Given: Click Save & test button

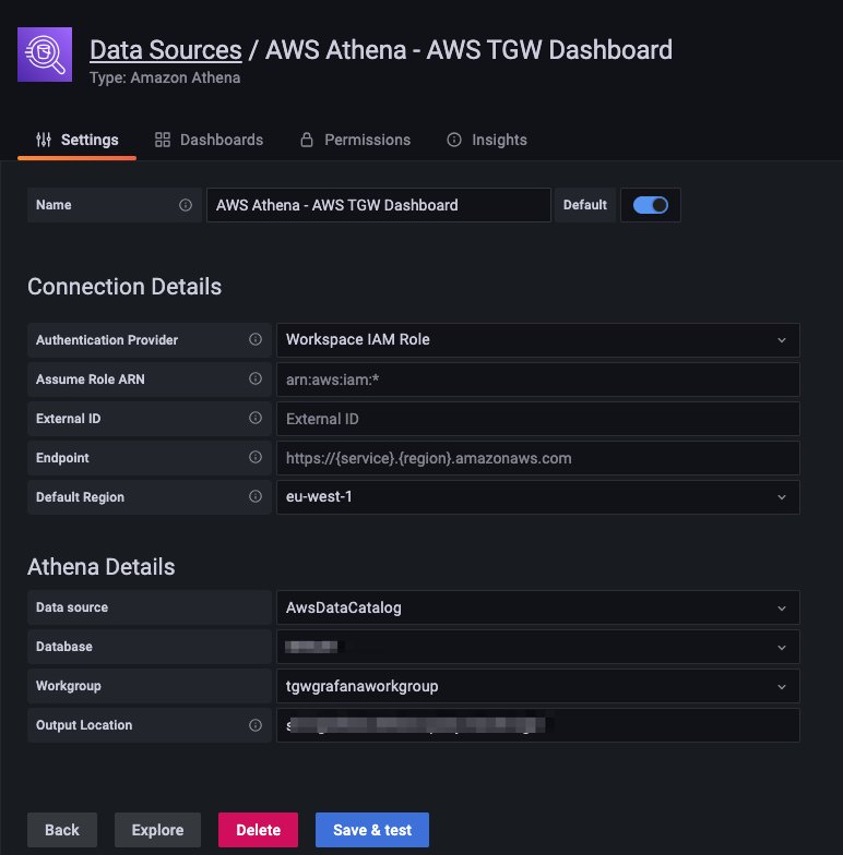Looking at the screenshot, I should pos(372,830).
